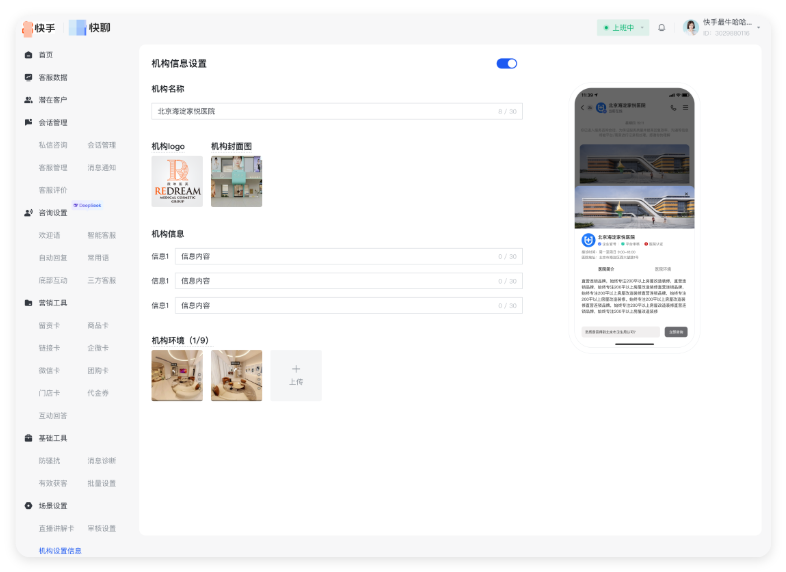Open 审核设置 in sidebar
The width and height of the screenshot is (786, 572).
(102, 528)
